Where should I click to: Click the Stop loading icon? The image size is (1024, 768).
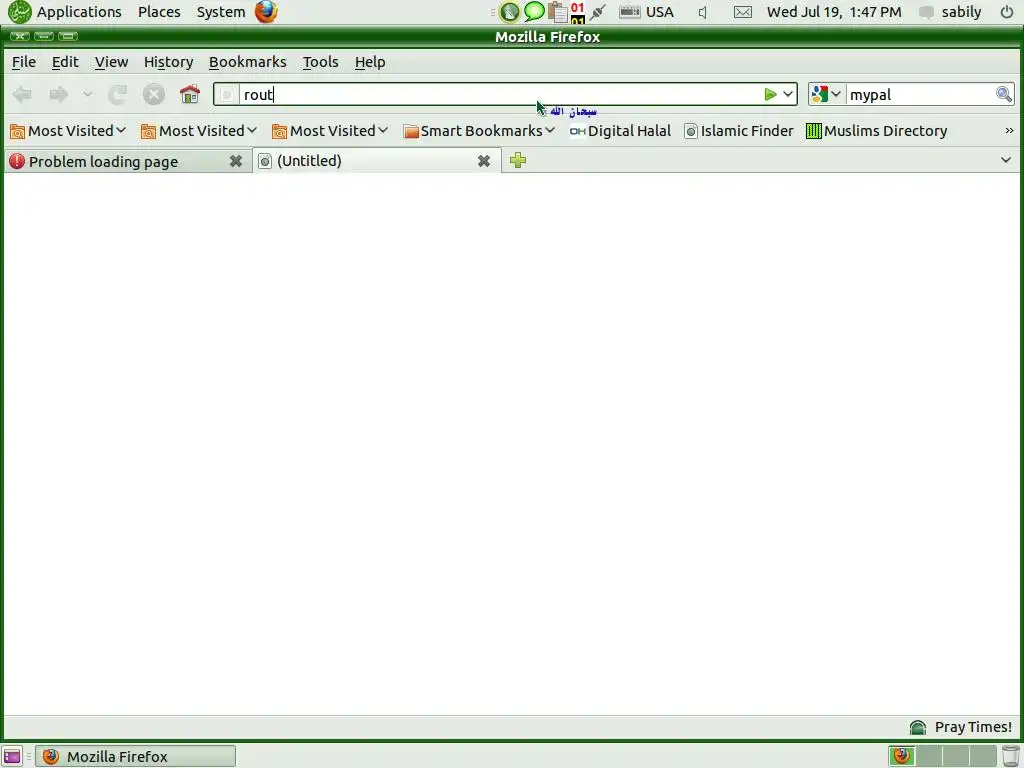[x=153, y=95]
